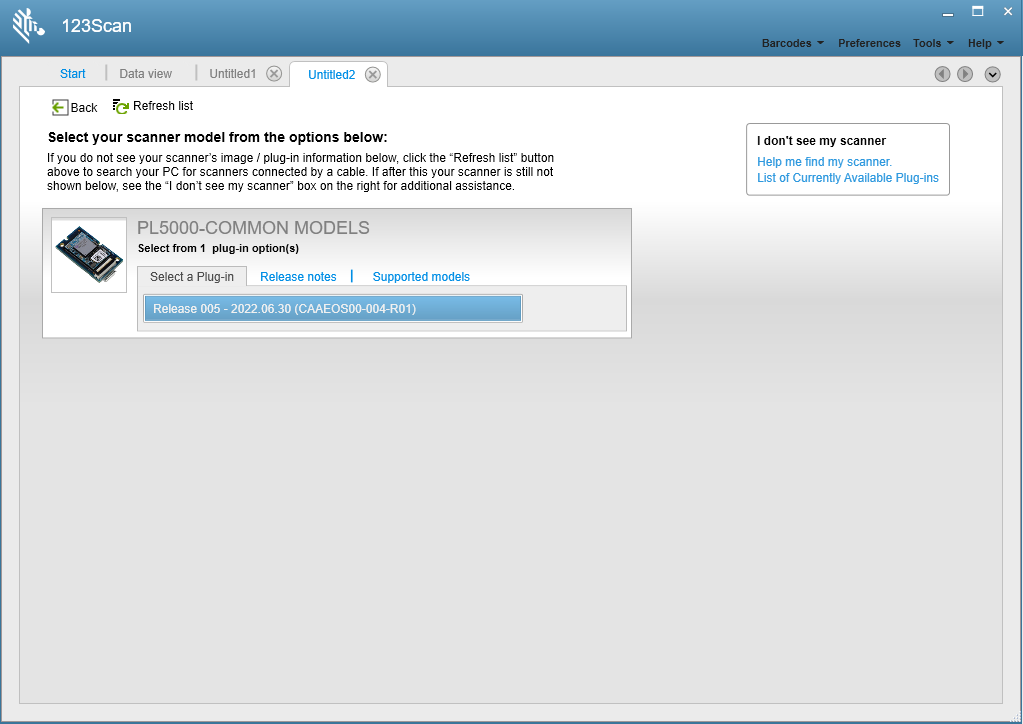Screen dimensions: 1023x724
Task: Open the Tools menu
Action: coord(933,43)
